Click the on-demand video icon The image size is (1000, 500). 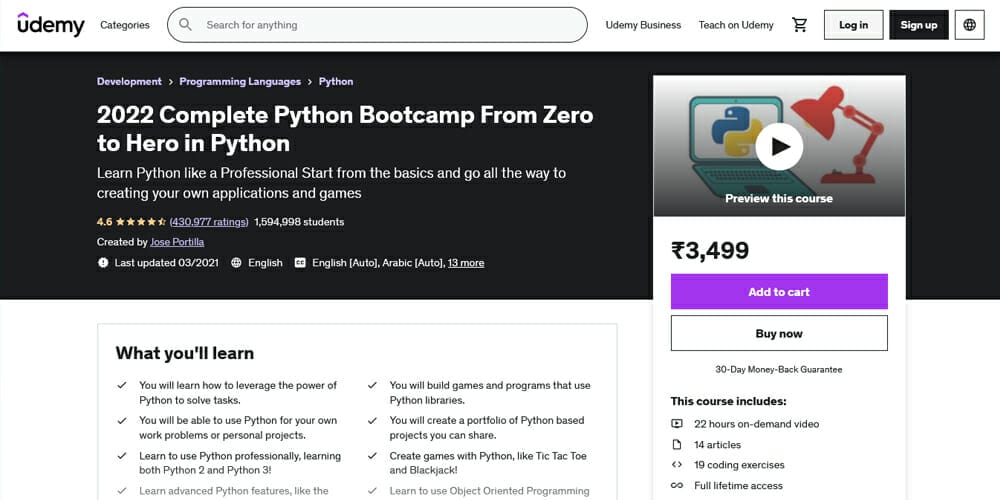tap(677, 424)
